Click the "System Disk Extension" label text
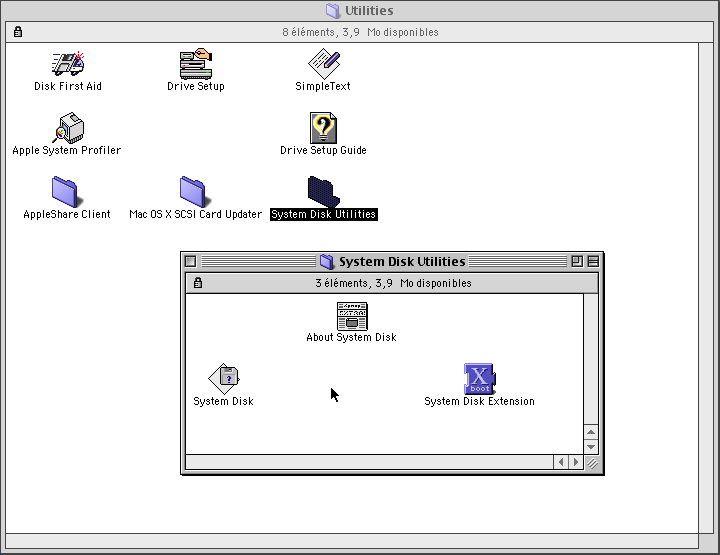720x555 pixels. [x=479, y=402]
